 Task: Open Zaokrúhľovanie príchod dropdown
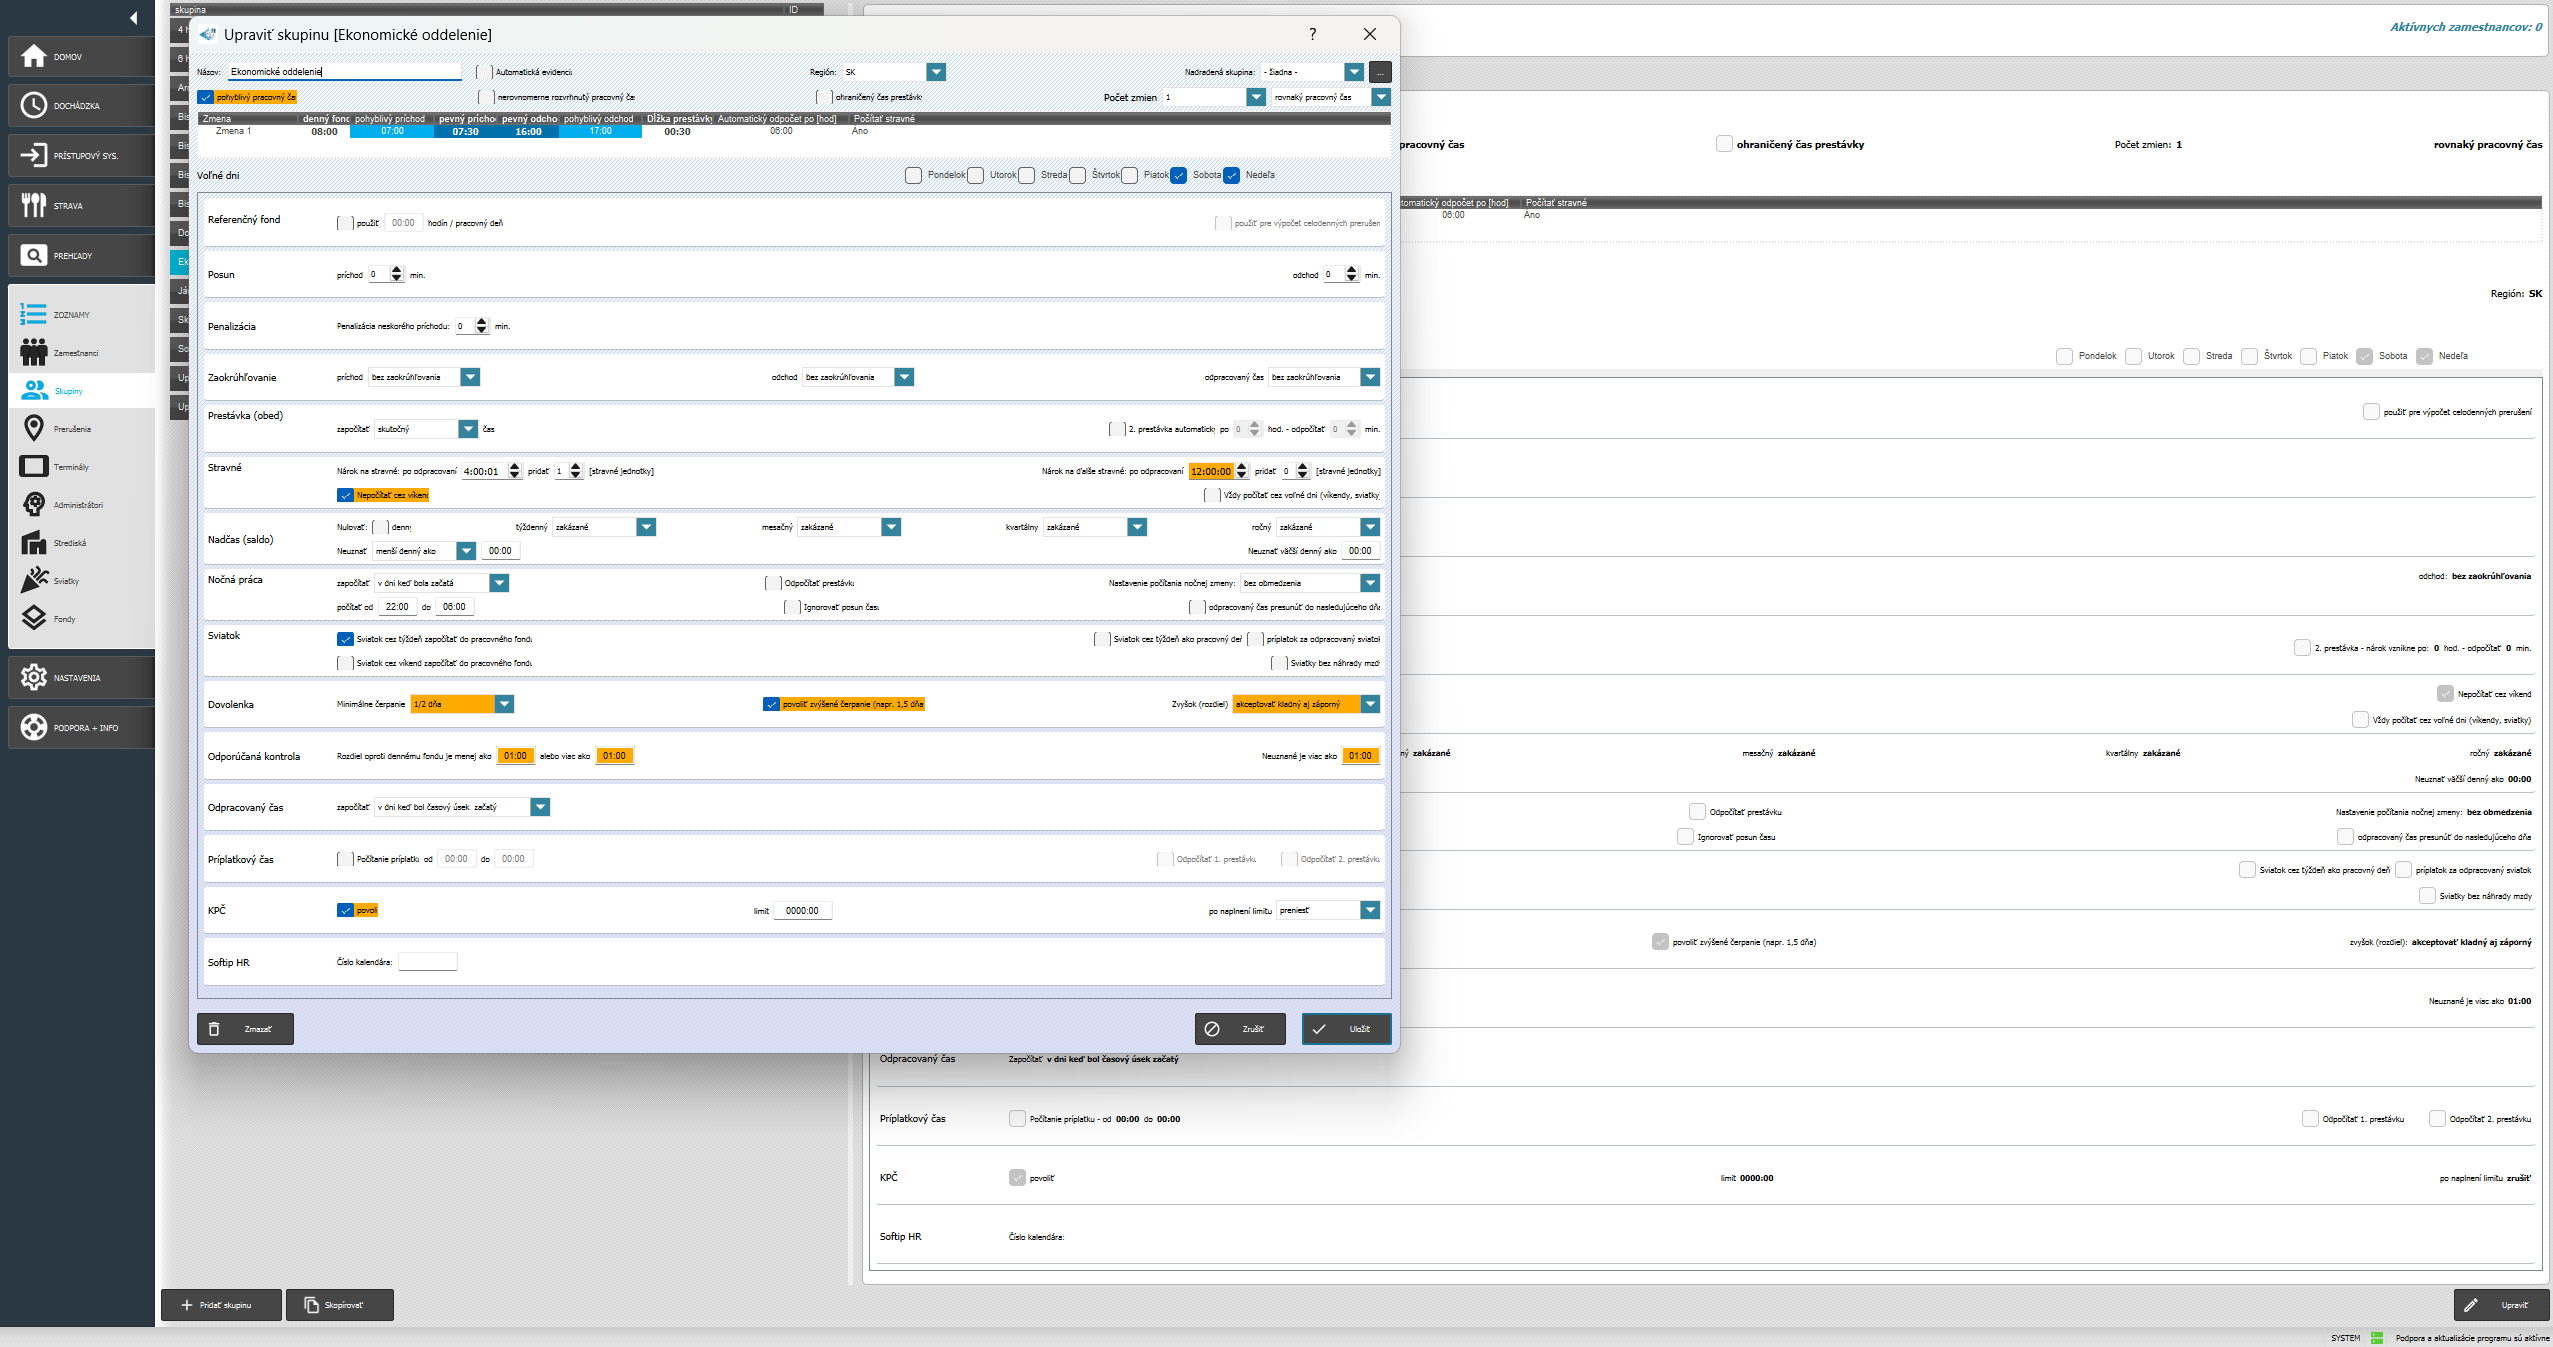coord(470,377)
